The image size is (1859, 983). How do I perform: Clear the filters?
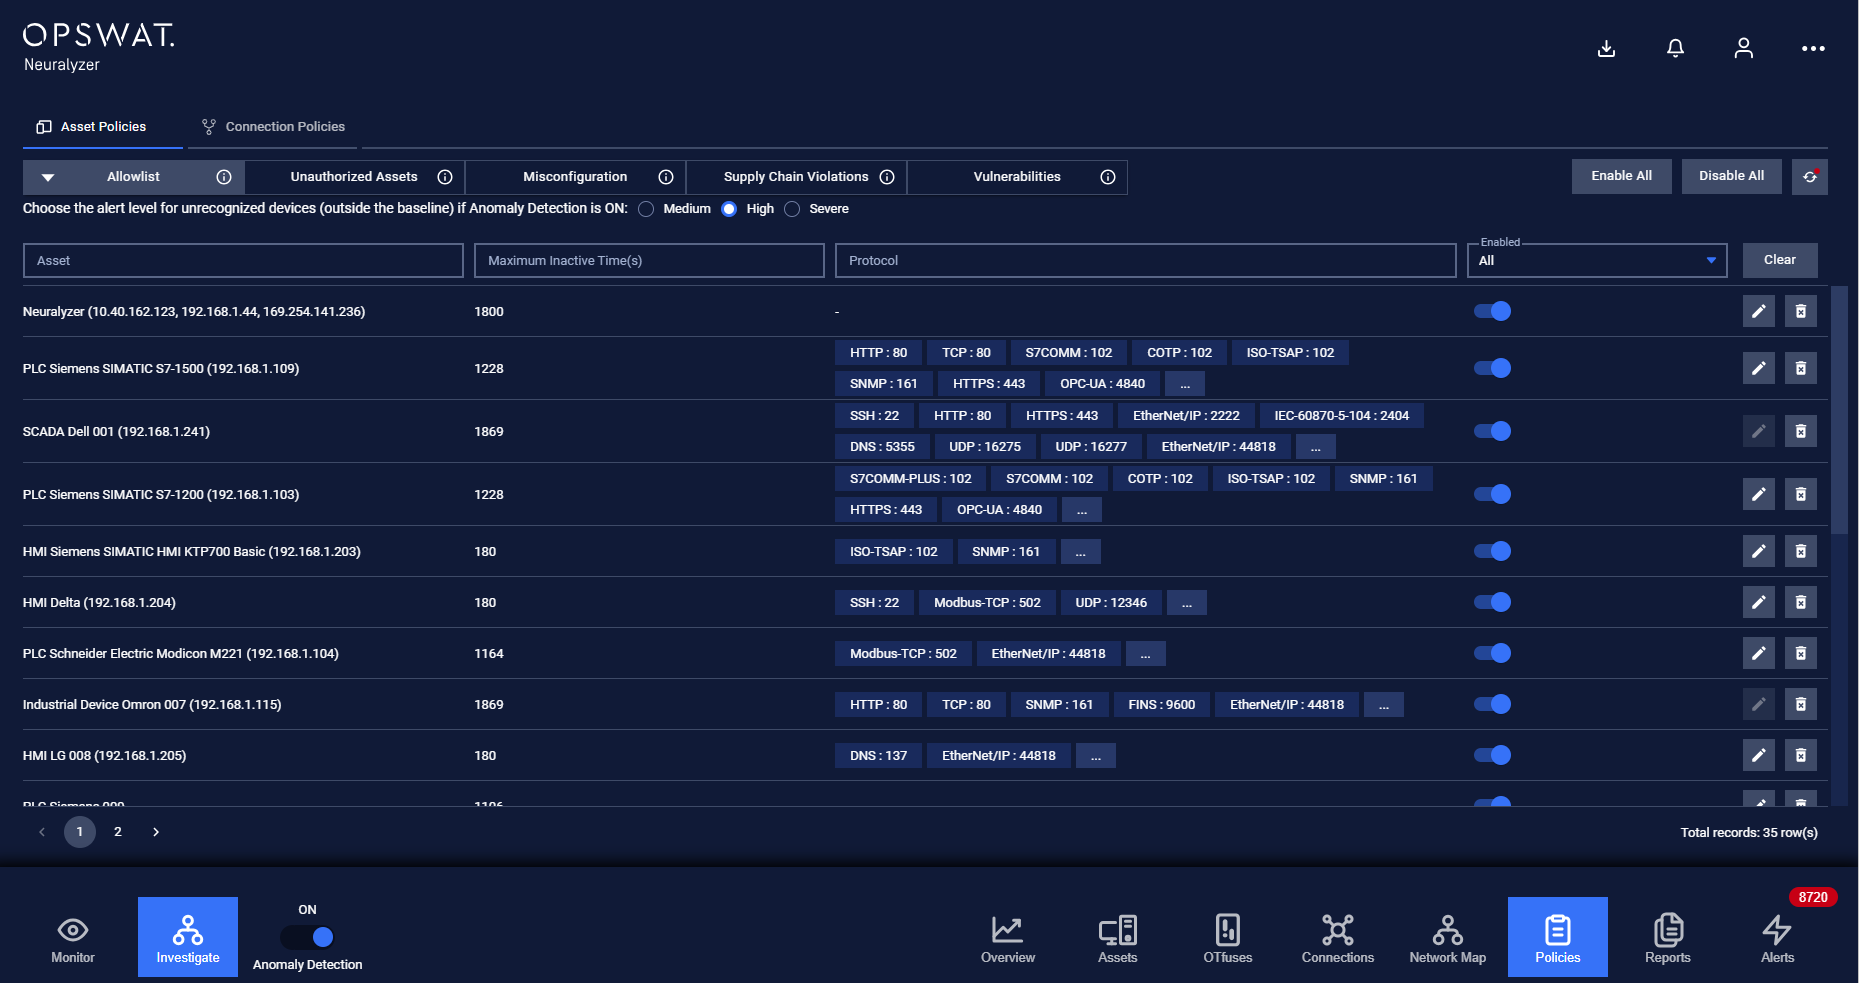[x=1779, y=260]
